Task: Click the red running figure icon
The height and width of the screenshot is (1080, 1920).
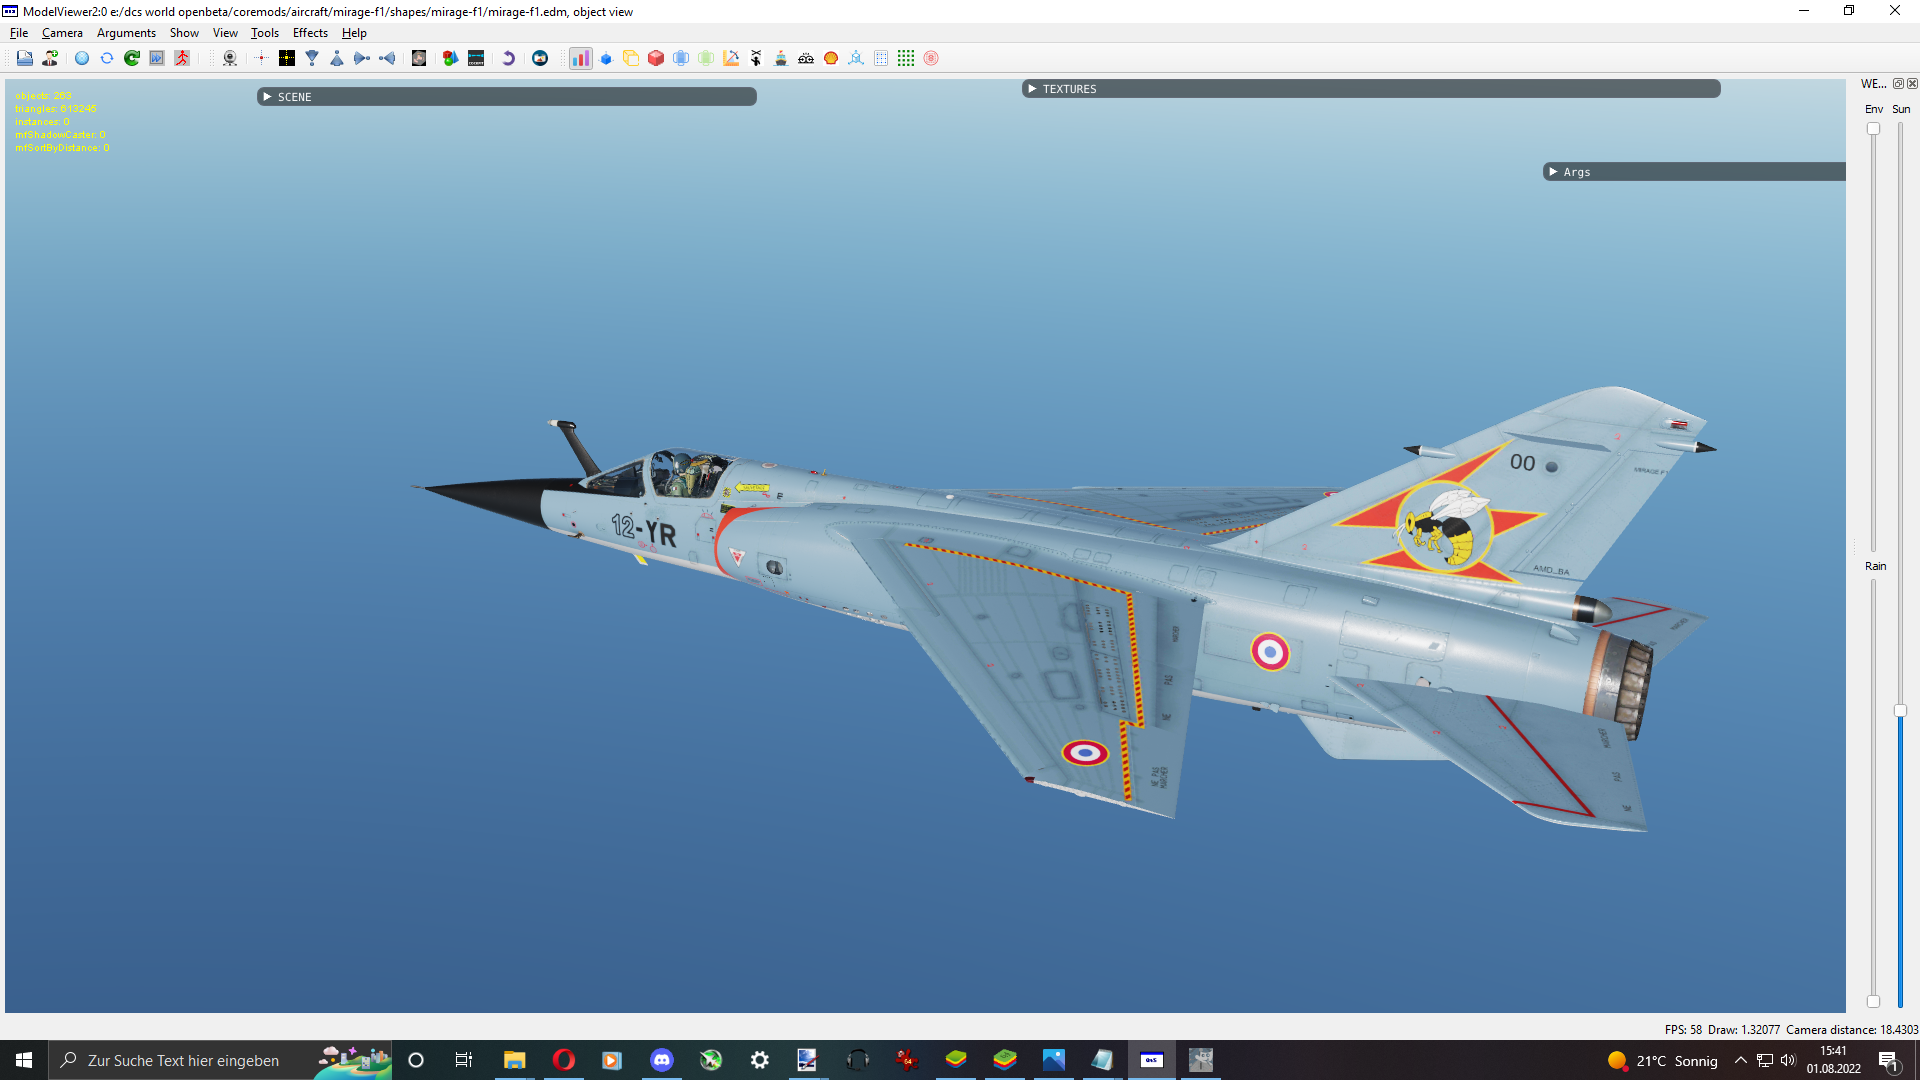Action: tap(182, 58)
